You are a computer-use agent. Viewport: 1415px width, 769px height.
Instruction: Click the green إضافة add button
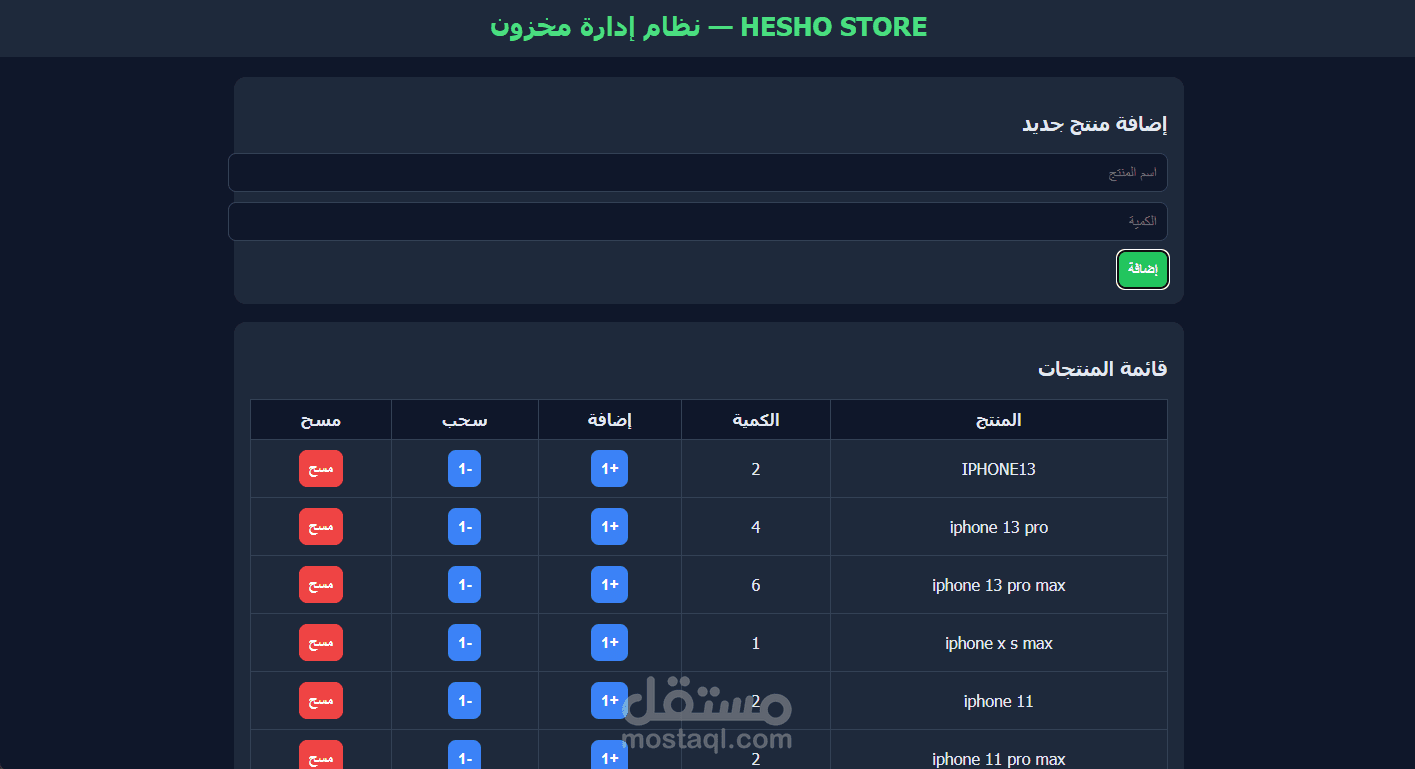pyautogui.click(x=1142, y=270)
